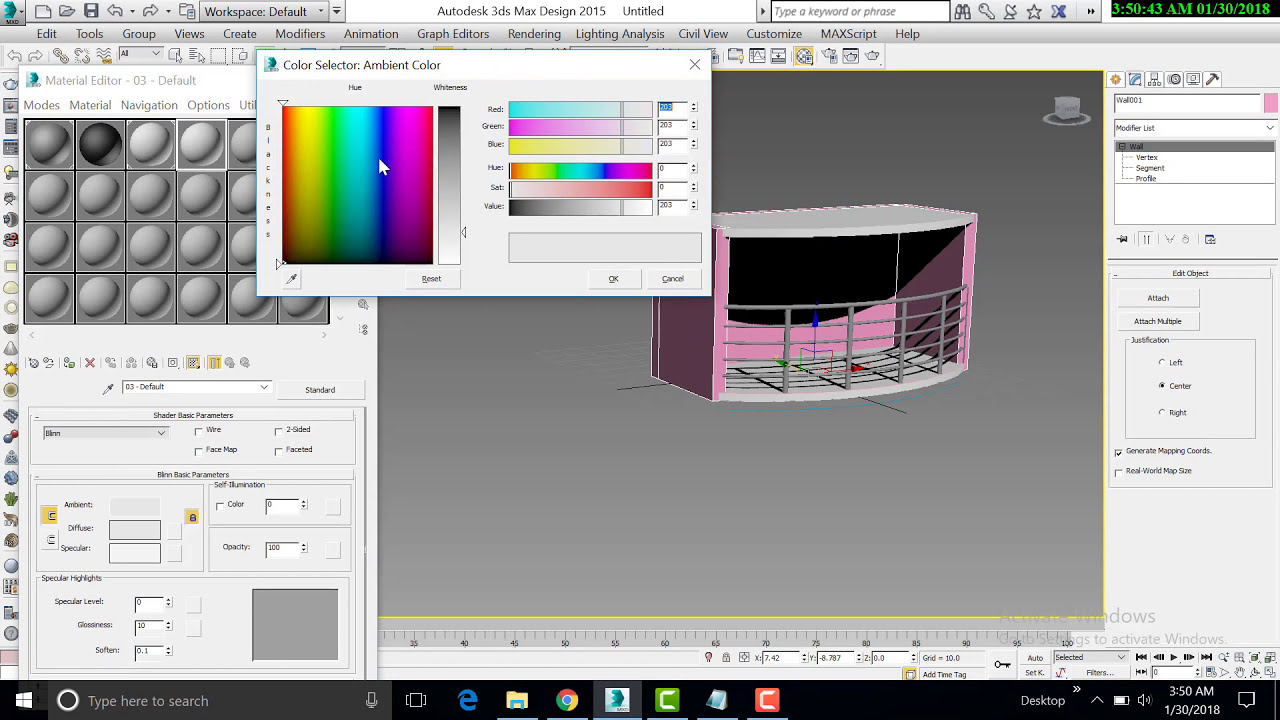Enable the Face Map checkbox

198,451
